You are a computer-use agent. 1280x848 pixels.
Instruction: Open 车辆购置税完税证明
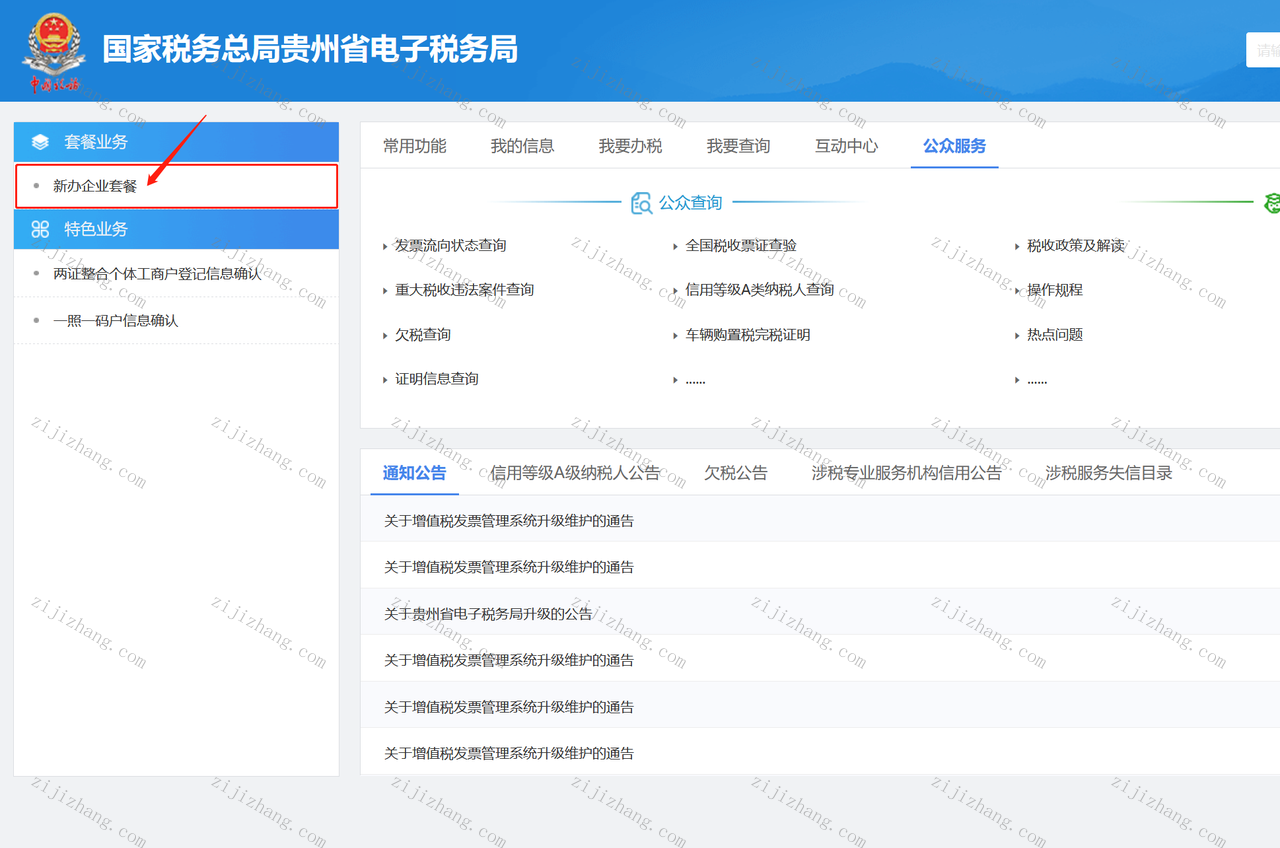point(748,335)
